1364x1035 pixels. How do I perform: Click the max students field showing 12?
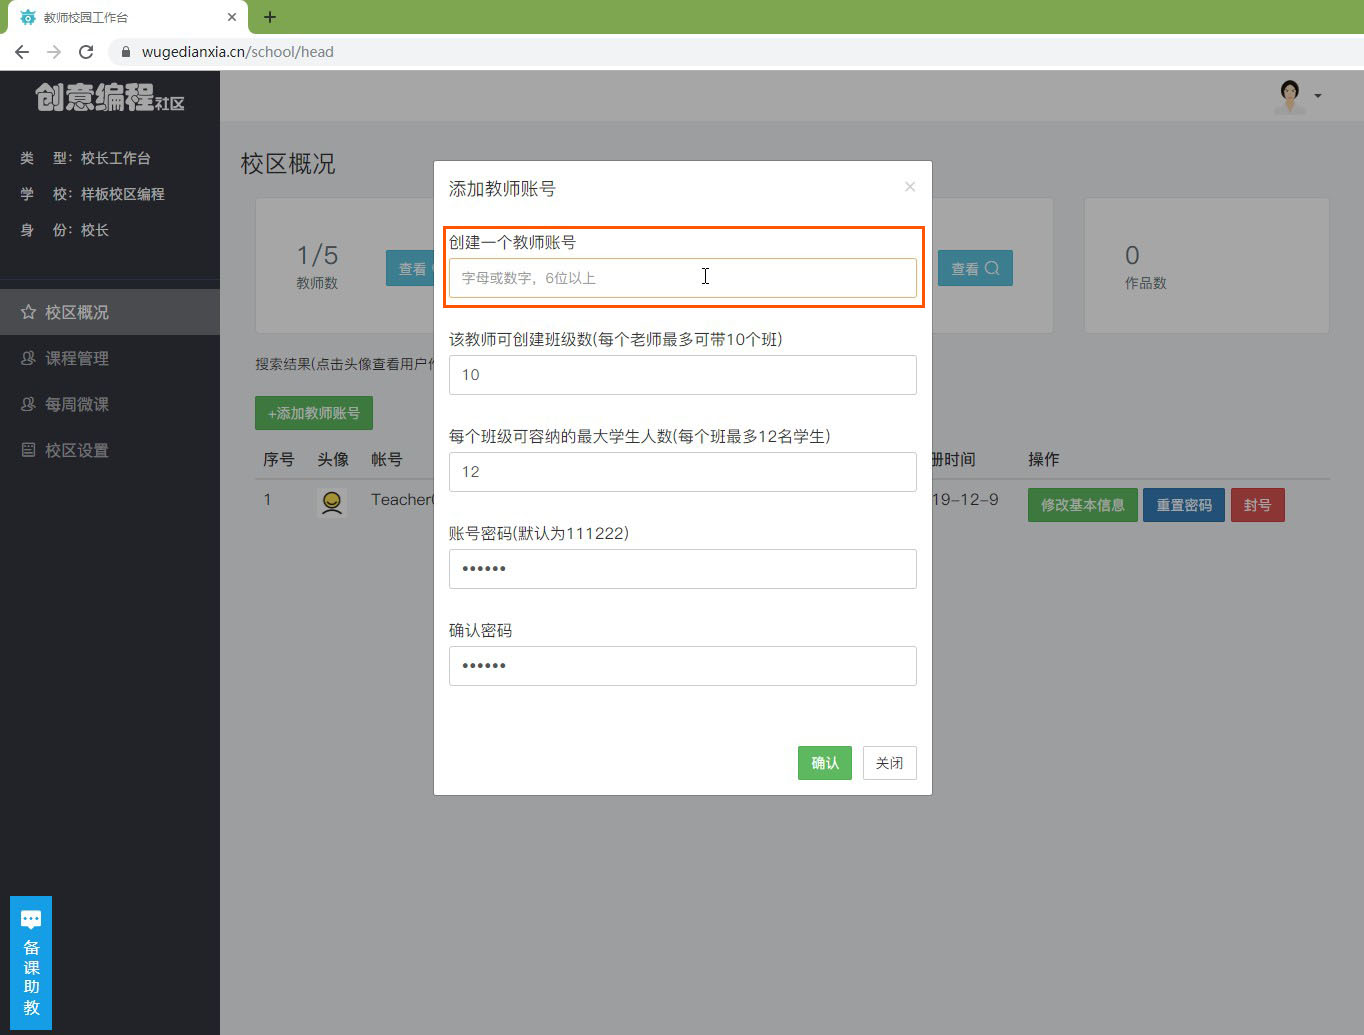[x=683, y=472]
